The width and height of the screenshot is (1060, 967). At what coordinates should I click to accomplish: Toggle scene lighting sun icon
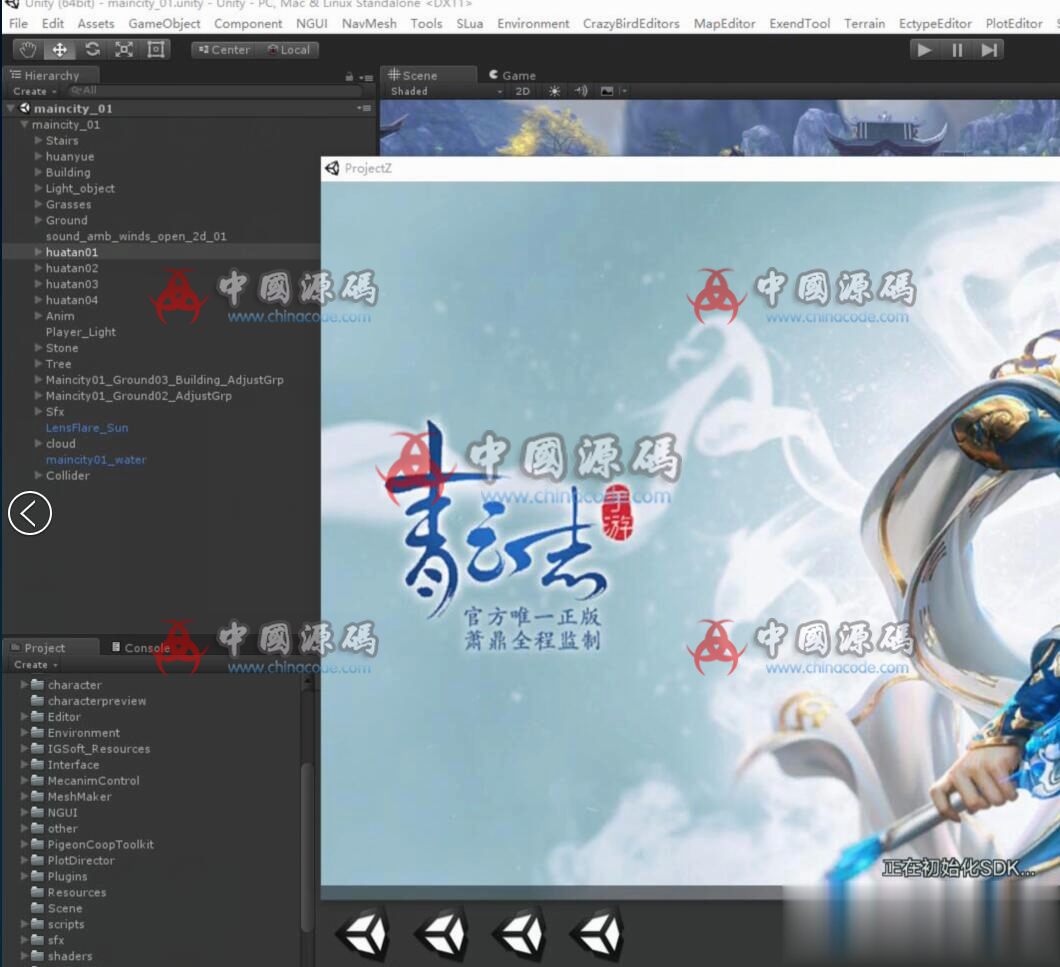point(555,91)
